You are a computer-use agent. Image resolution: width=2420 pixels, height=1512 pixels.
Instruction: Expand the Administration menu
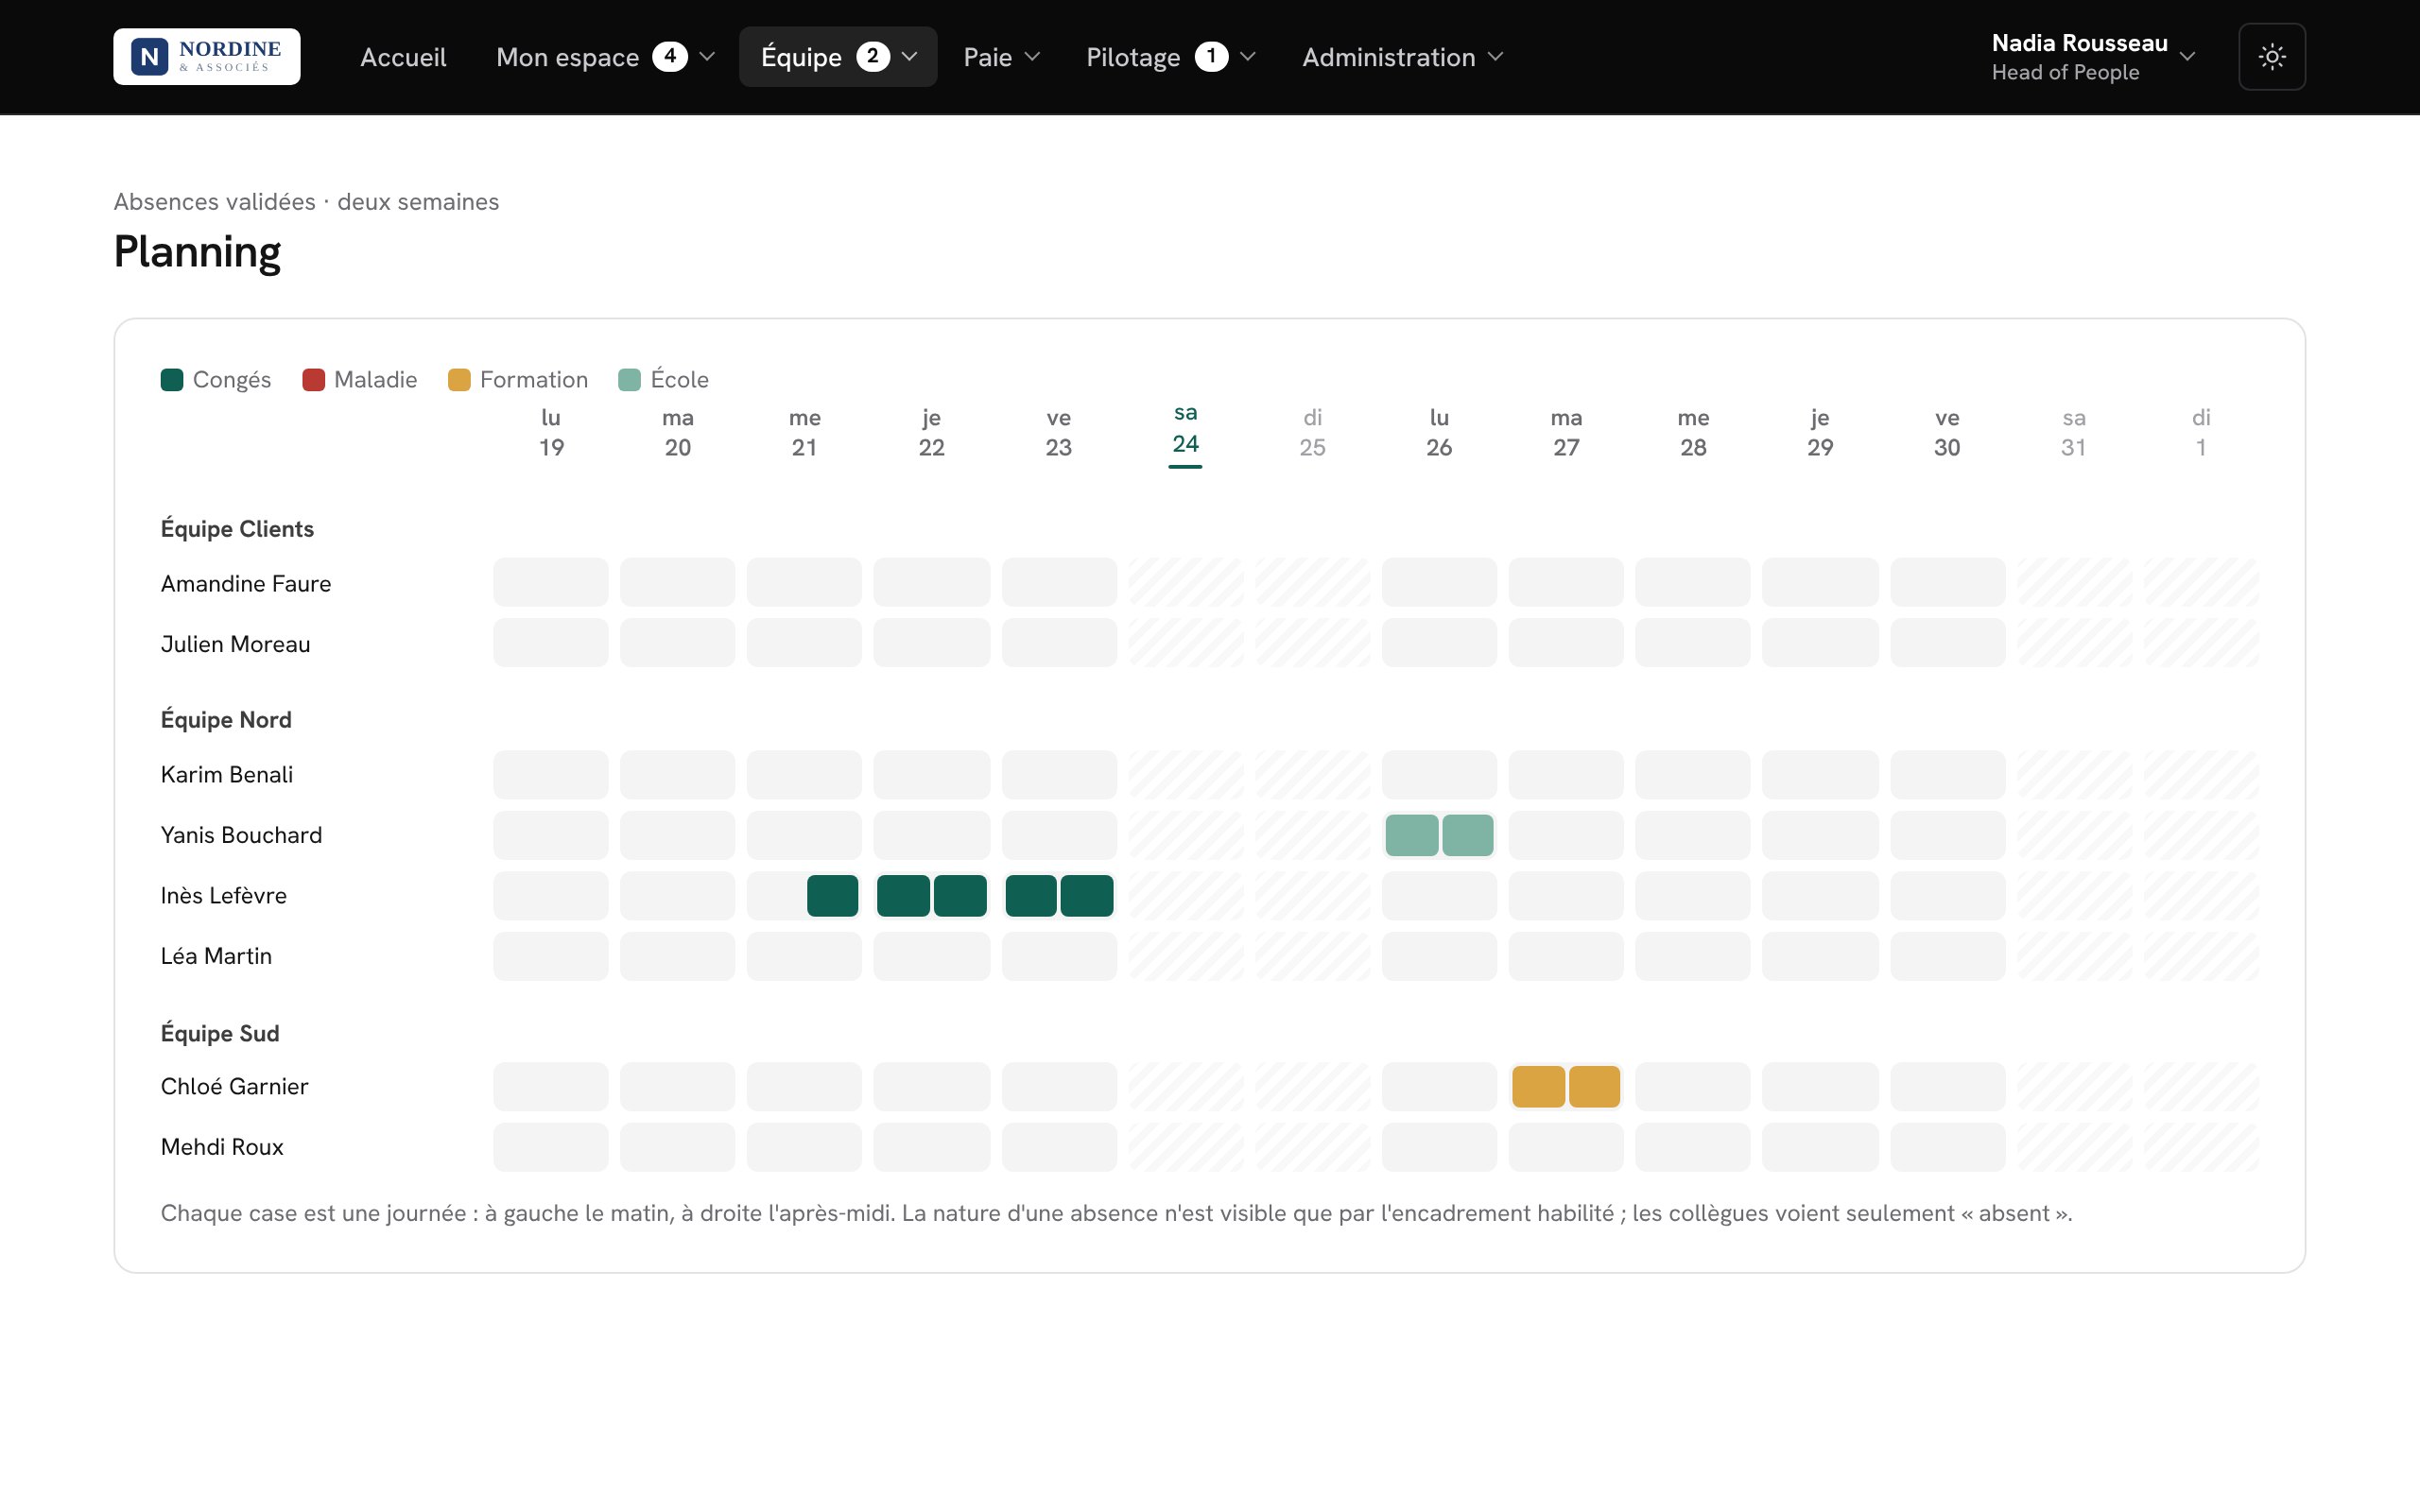coord(1402,57)
